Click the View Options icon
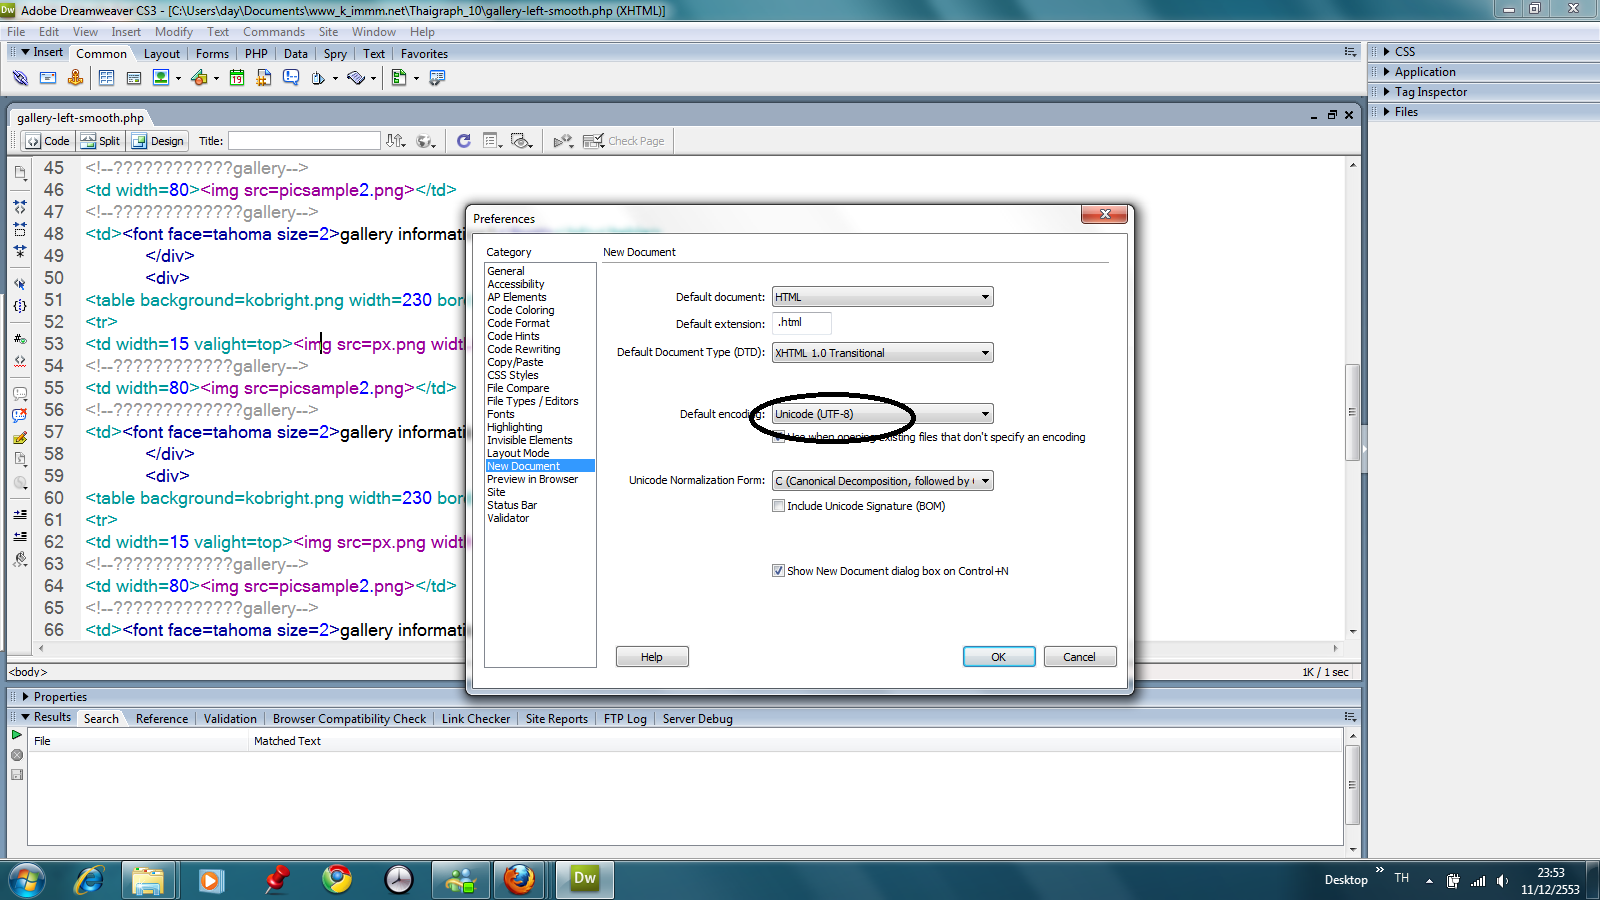 pyautogui.click(x=492, y=141)
